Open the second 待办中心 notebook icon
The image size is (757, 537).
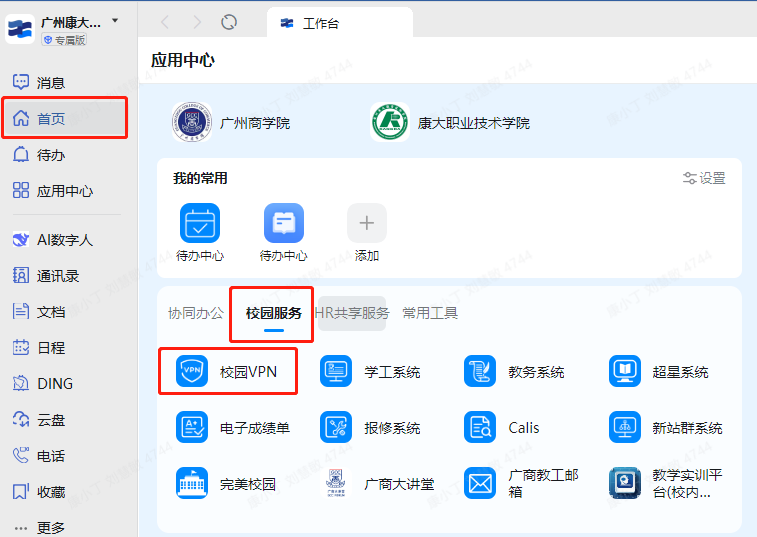284,223
